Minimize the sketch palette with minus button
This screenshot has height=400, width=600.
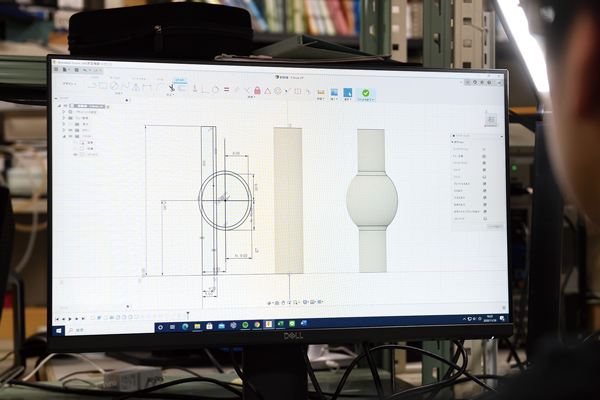coord(502,136)
